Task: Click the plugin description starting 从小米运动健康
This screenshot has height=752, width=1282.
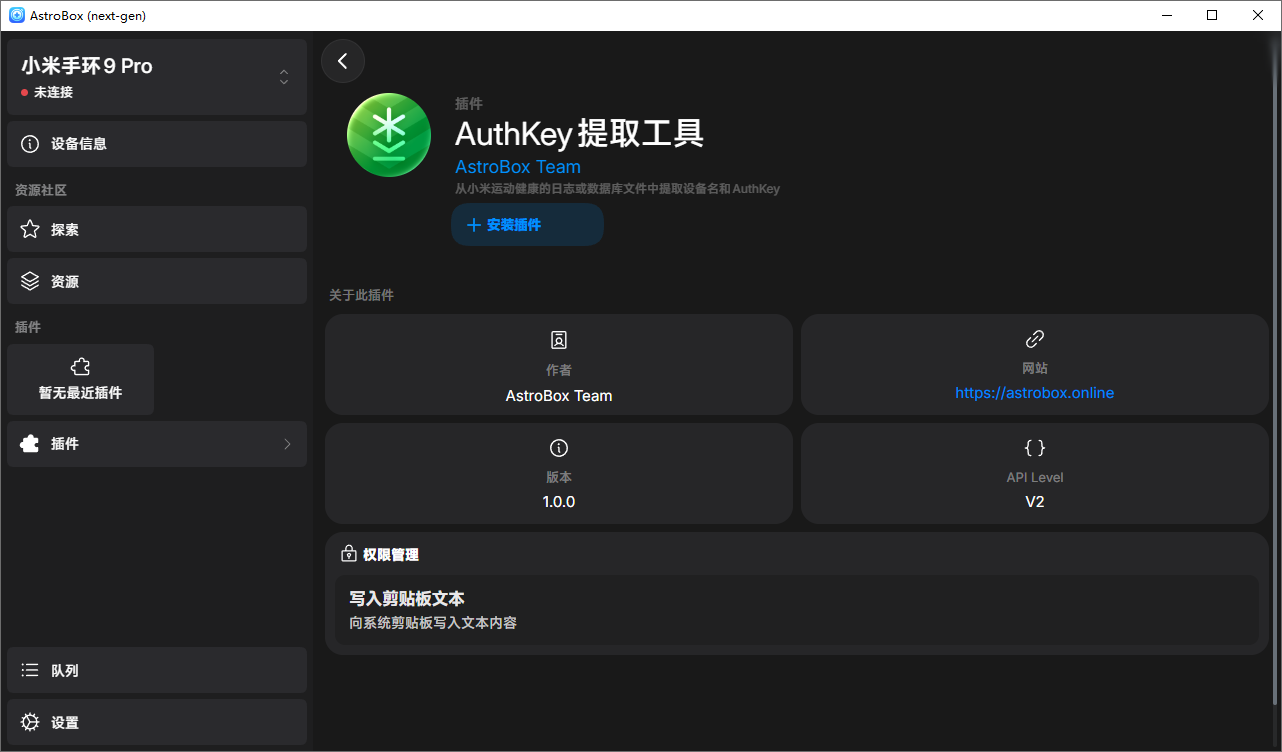Action: pos(617,188)
